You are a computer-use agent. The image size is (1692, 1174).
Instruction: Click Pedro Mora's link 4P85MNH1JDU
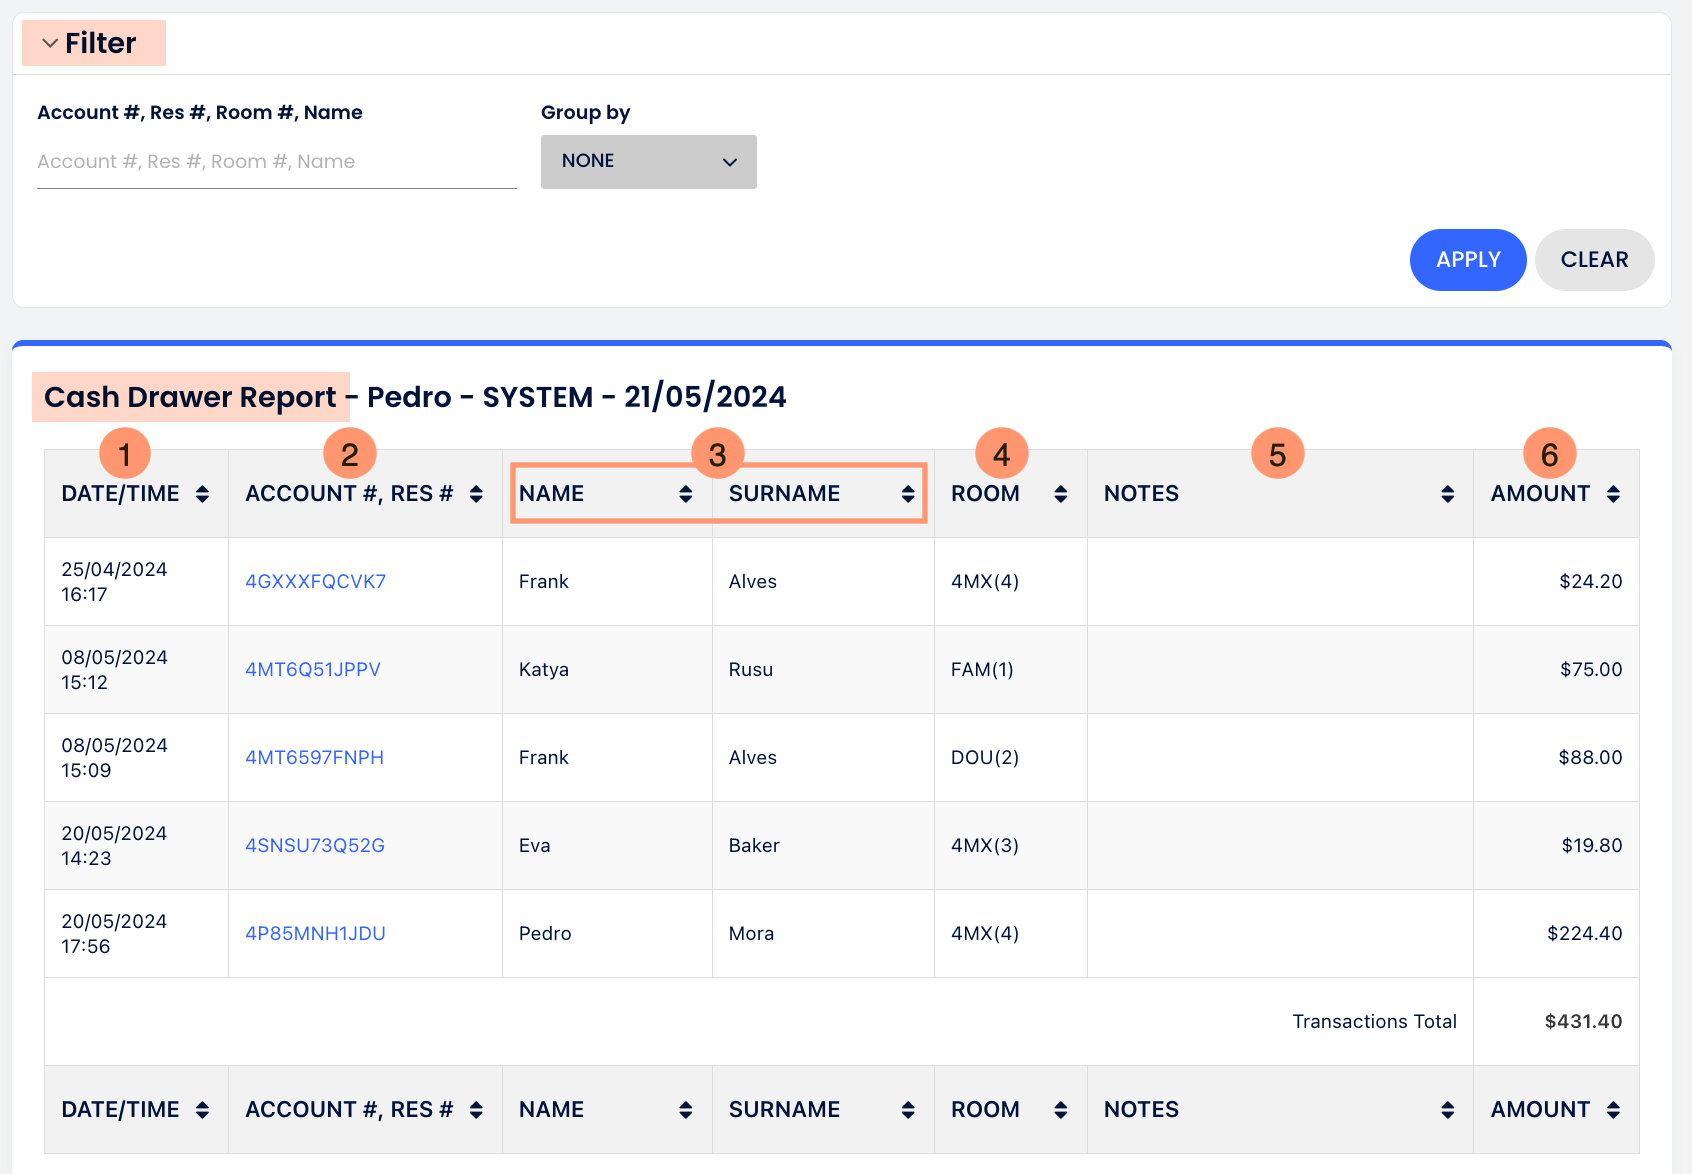316,934
